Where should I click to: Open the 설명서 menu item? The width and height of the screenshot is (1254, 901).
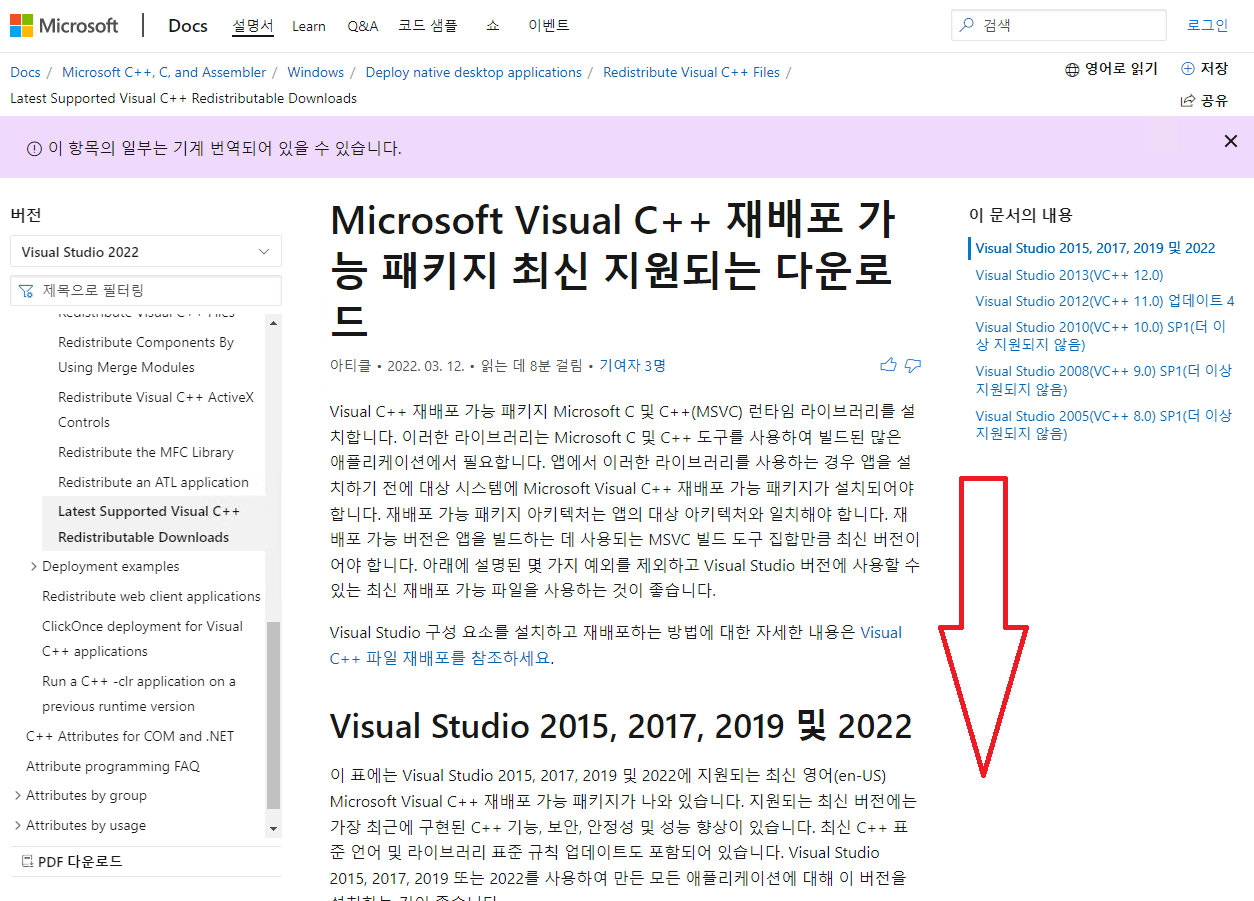pos(253,26)
